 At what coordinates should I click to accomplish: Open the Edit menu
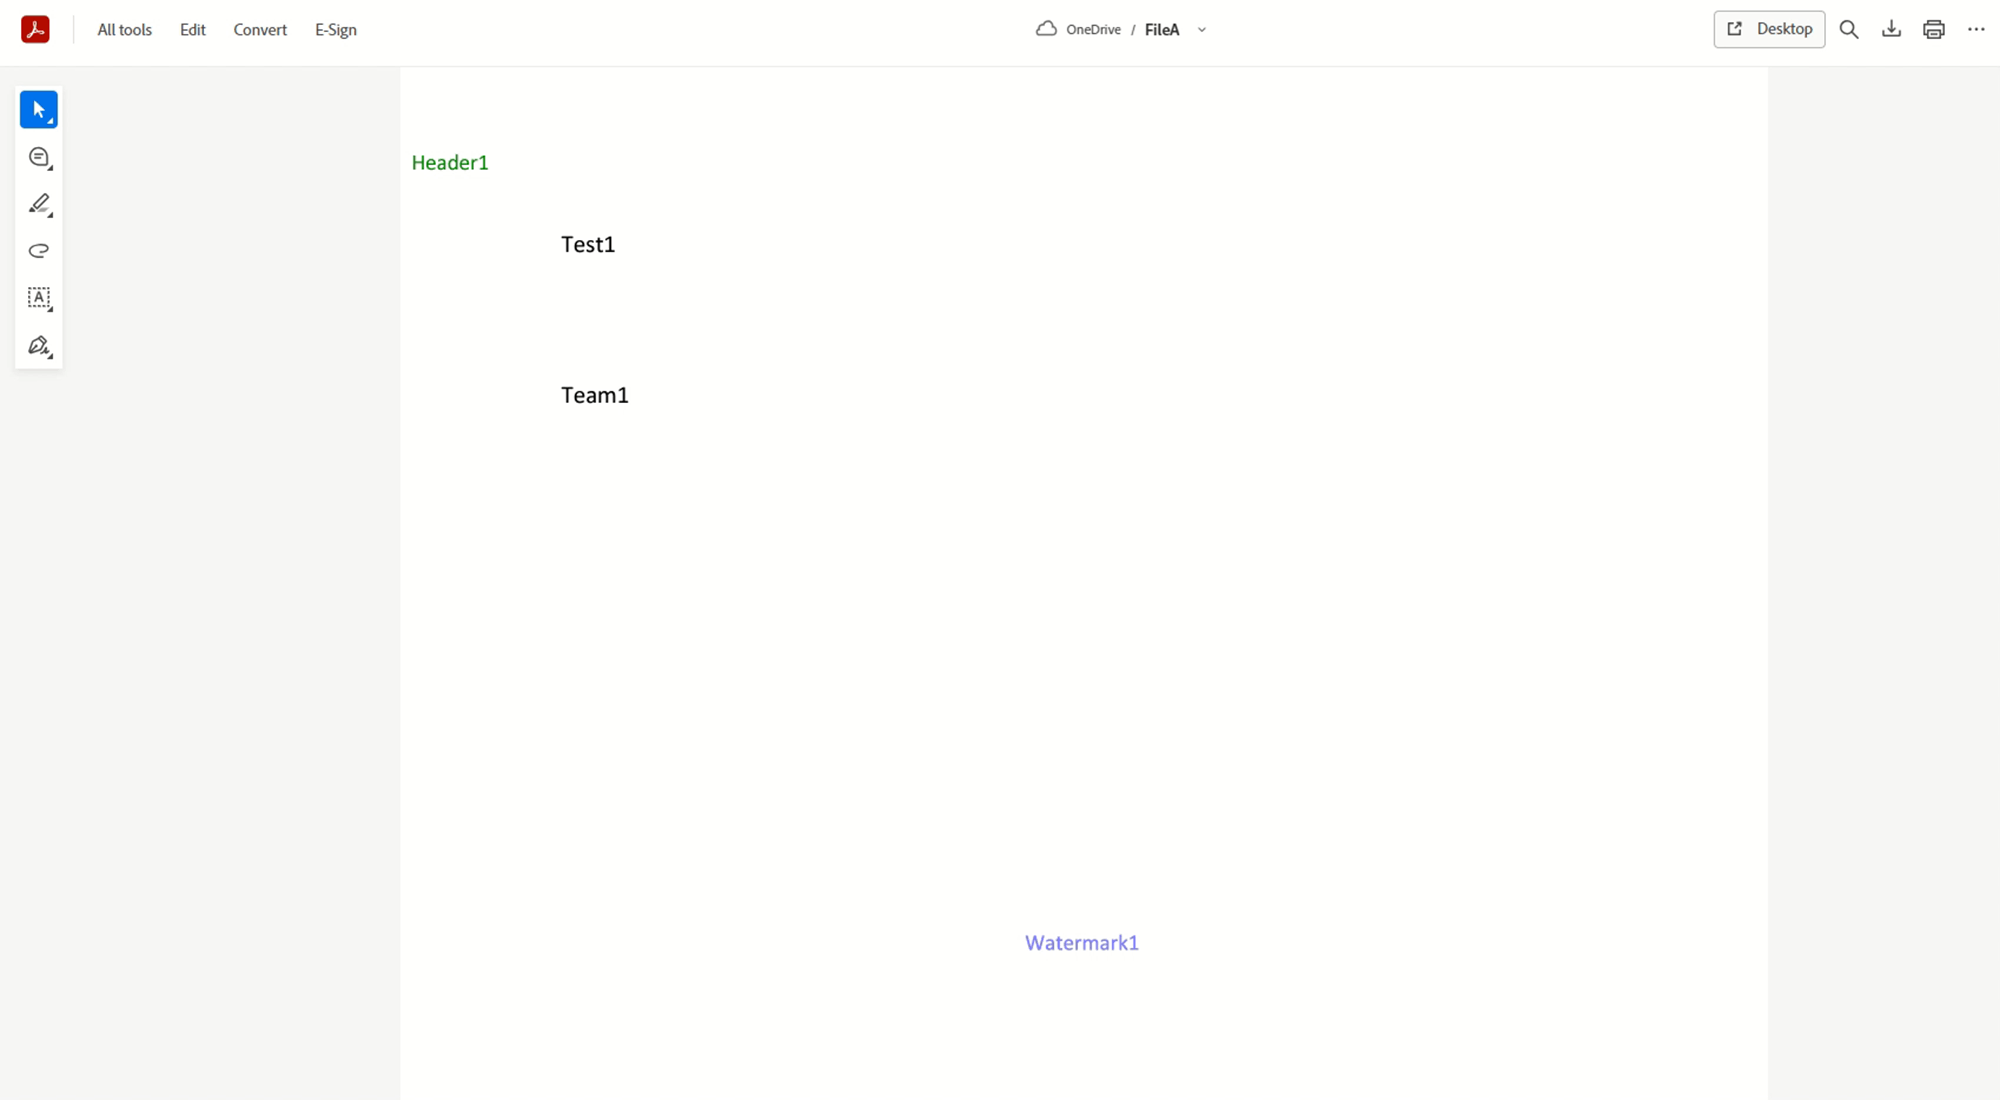pyautogui.click(x=193, y=30)
